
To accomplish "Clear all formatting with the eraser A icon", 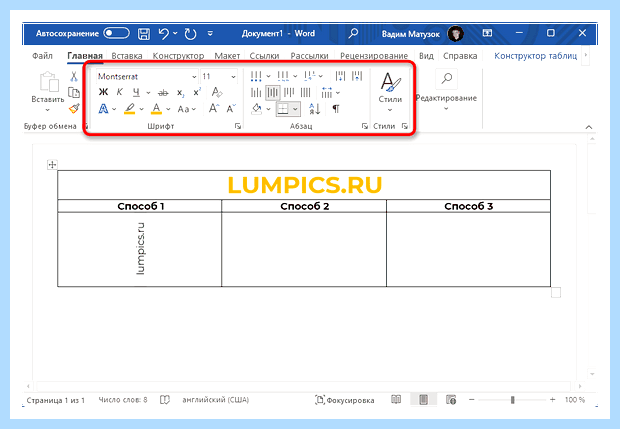I will [x=217, y=92].
